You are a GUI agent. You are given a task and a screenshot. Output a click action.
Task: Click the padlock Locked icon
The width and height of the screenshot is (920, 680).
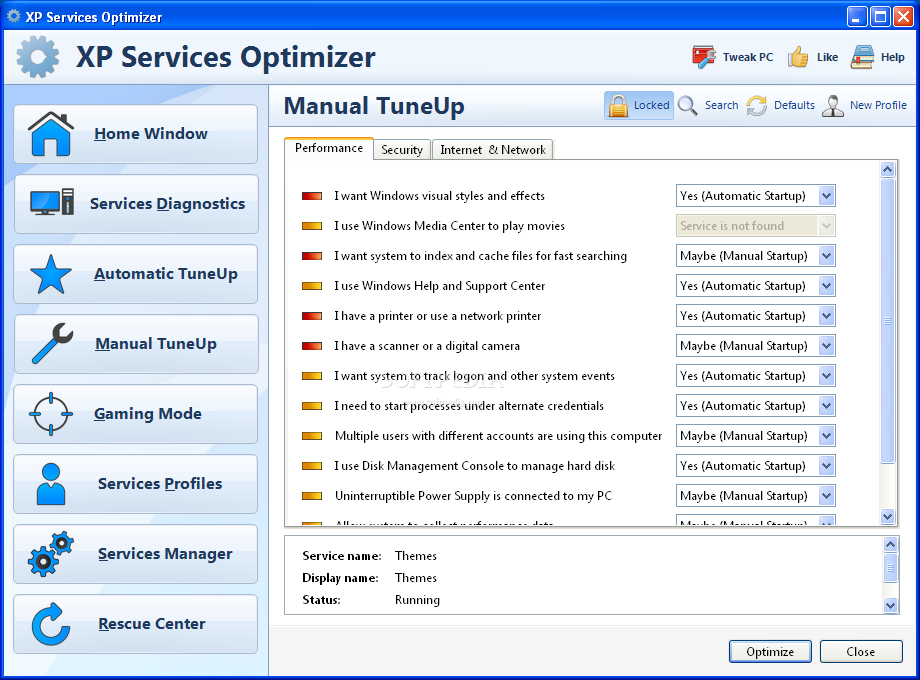click(618, 106)
